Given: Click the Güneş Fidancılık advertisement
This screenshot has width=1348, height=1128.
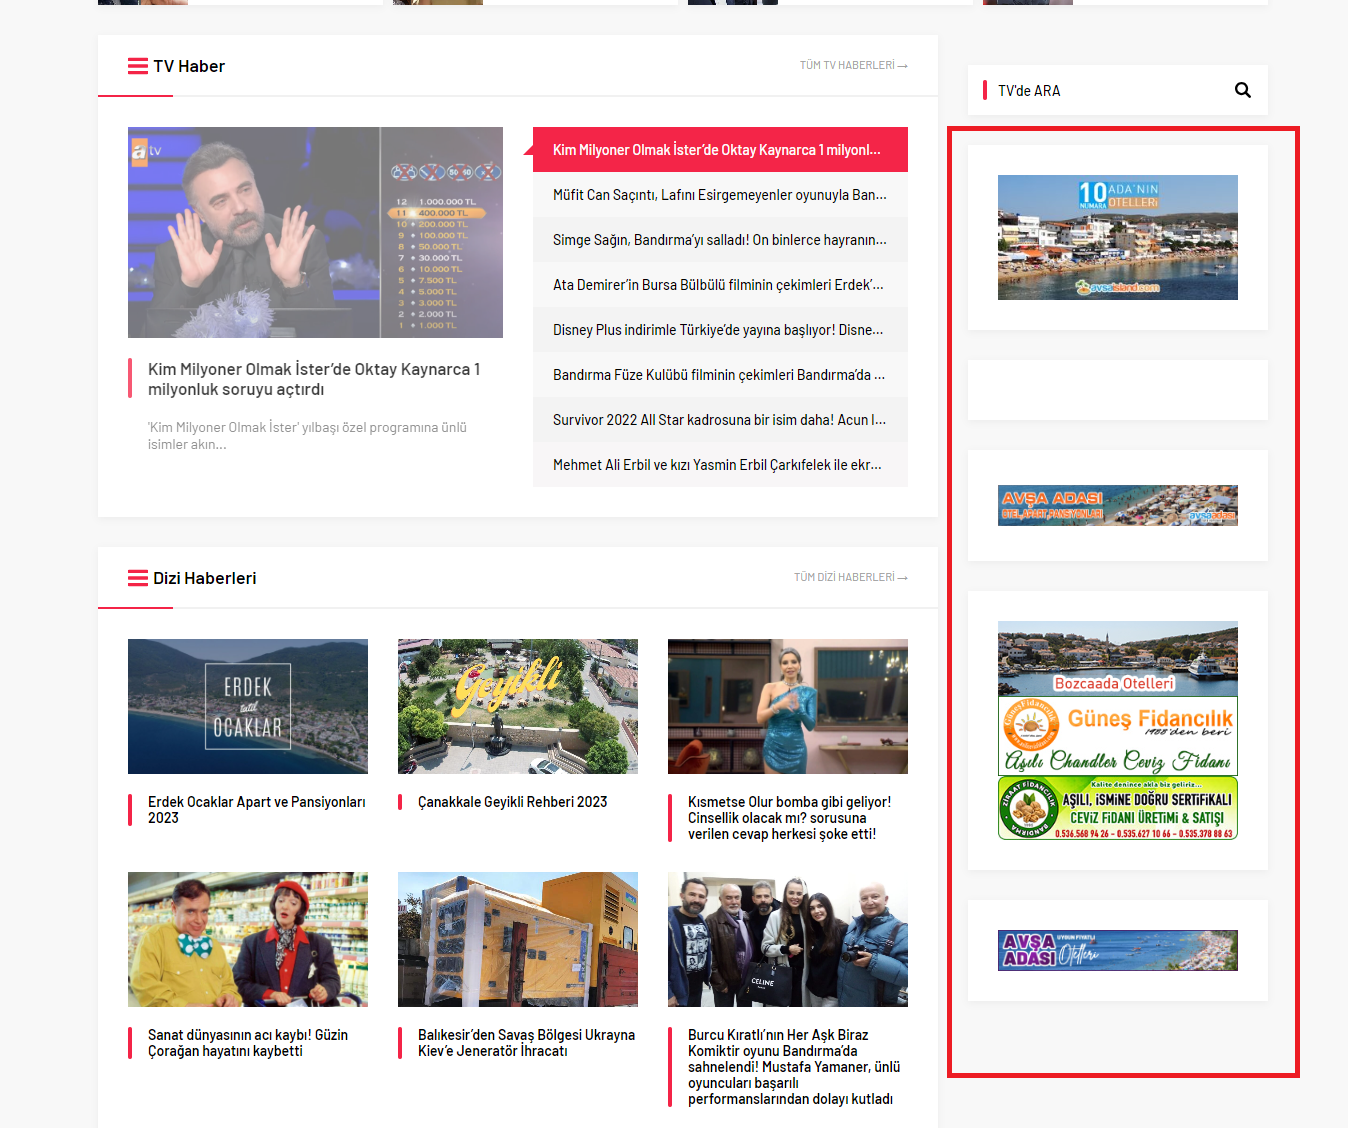Looking at the screenshot, I should (x=1117, y=736).
